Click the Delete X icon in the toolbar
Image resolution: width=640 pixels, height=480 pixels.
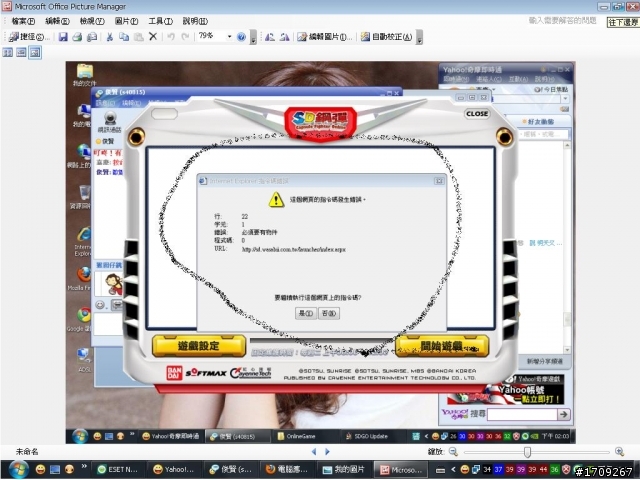[153, 37]
